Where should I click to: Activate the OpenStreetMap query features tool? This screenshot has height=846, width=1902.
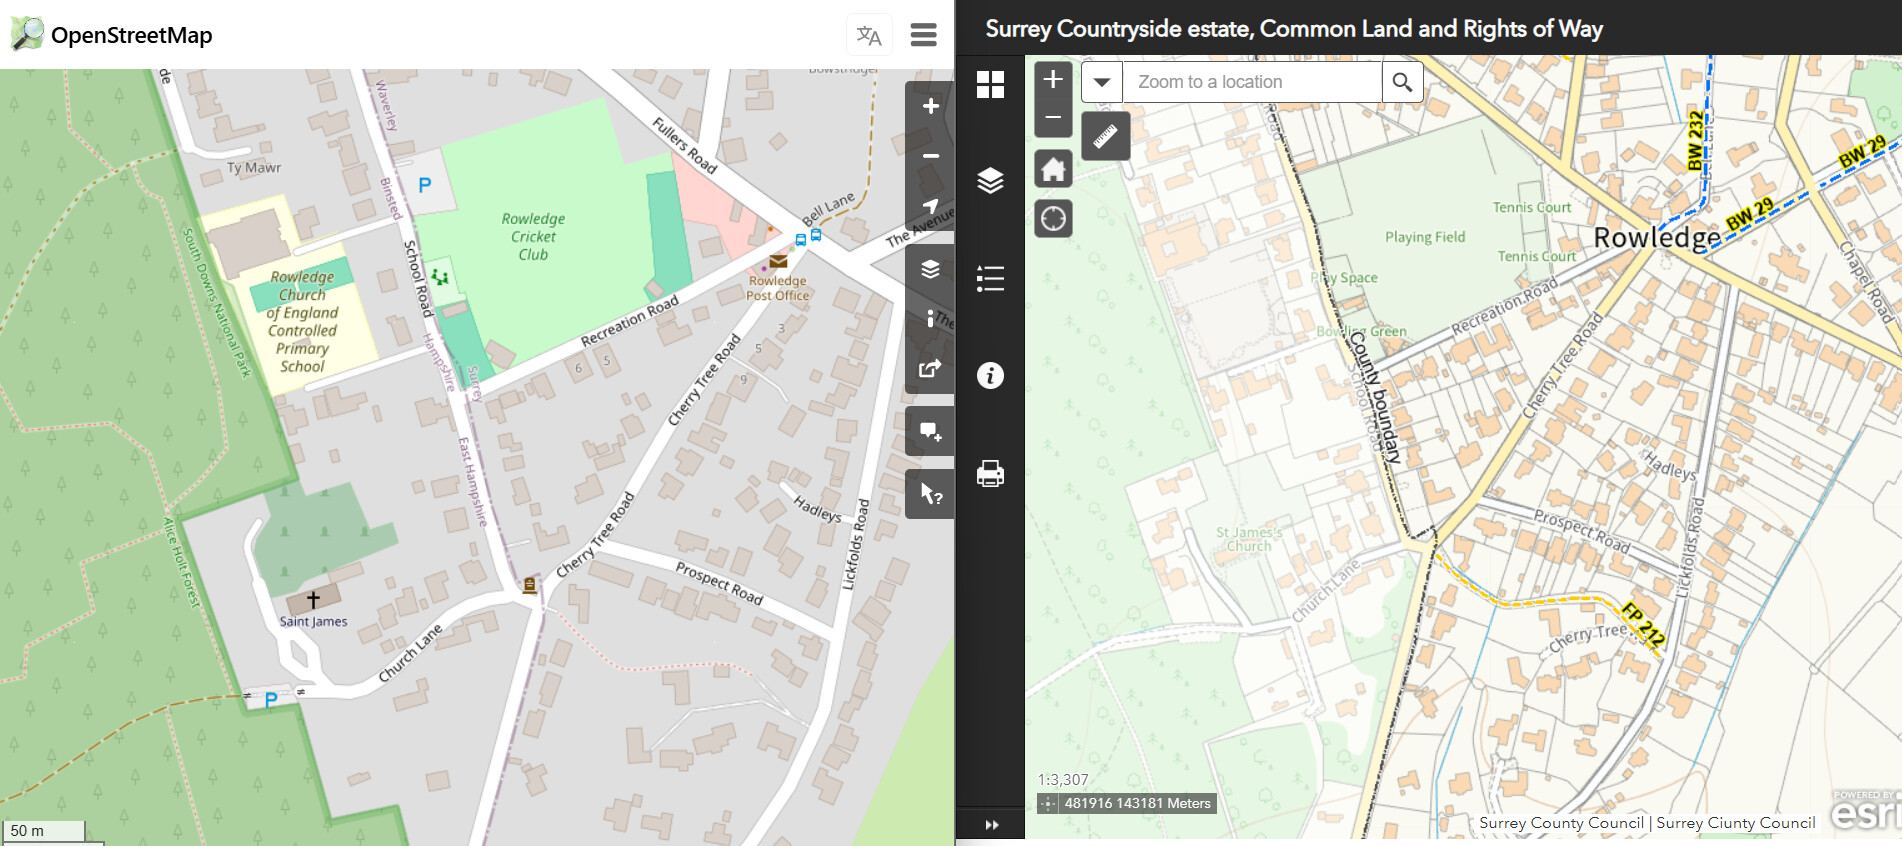[930, 494]
